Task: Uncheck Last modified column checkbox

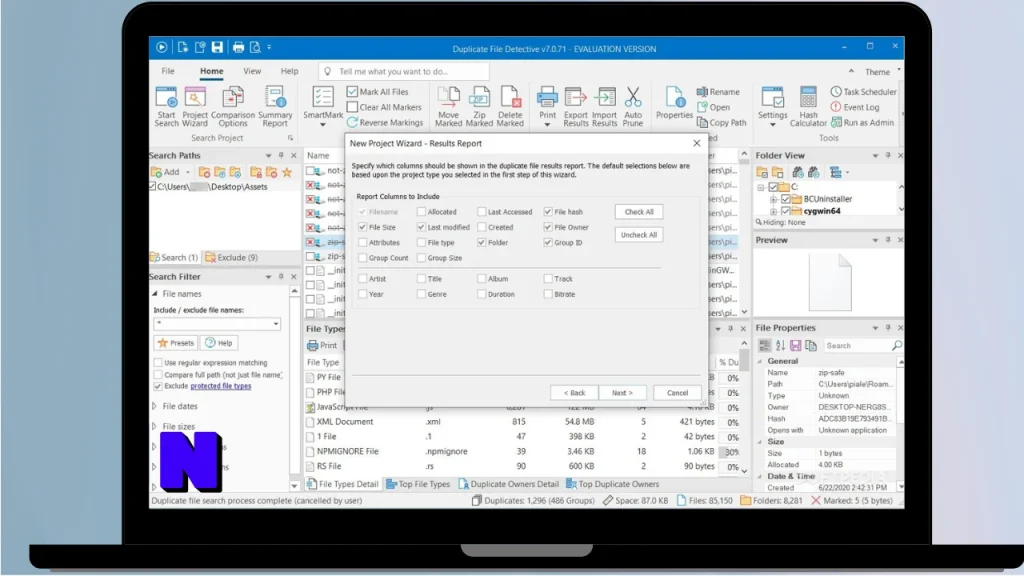Action: click(421, 227)
